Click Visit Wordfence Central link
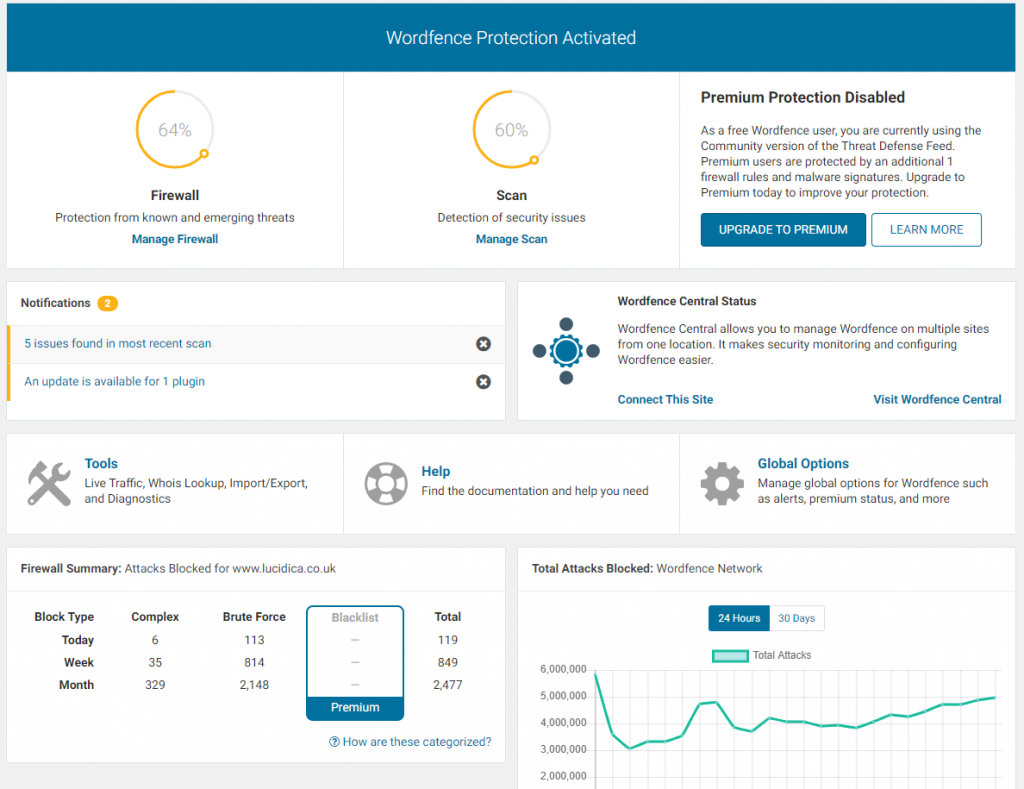1024x789 pixels. click(x=937, y=399)
